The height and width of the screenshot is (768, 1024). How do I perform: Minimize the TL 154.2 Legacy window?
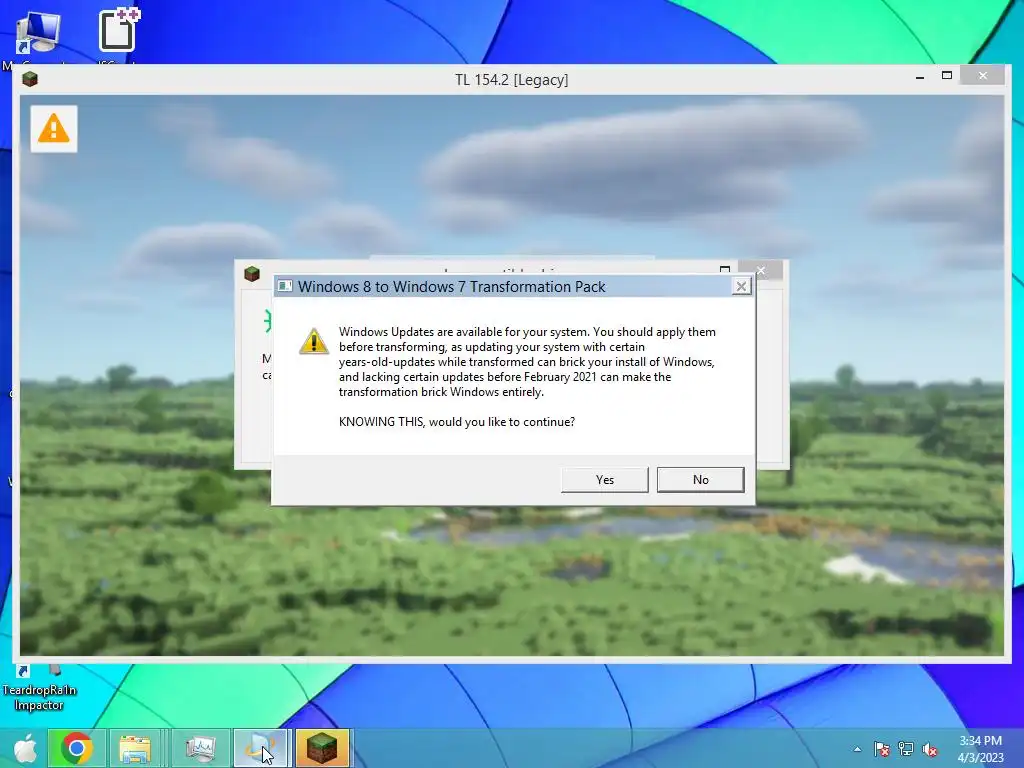920,77
